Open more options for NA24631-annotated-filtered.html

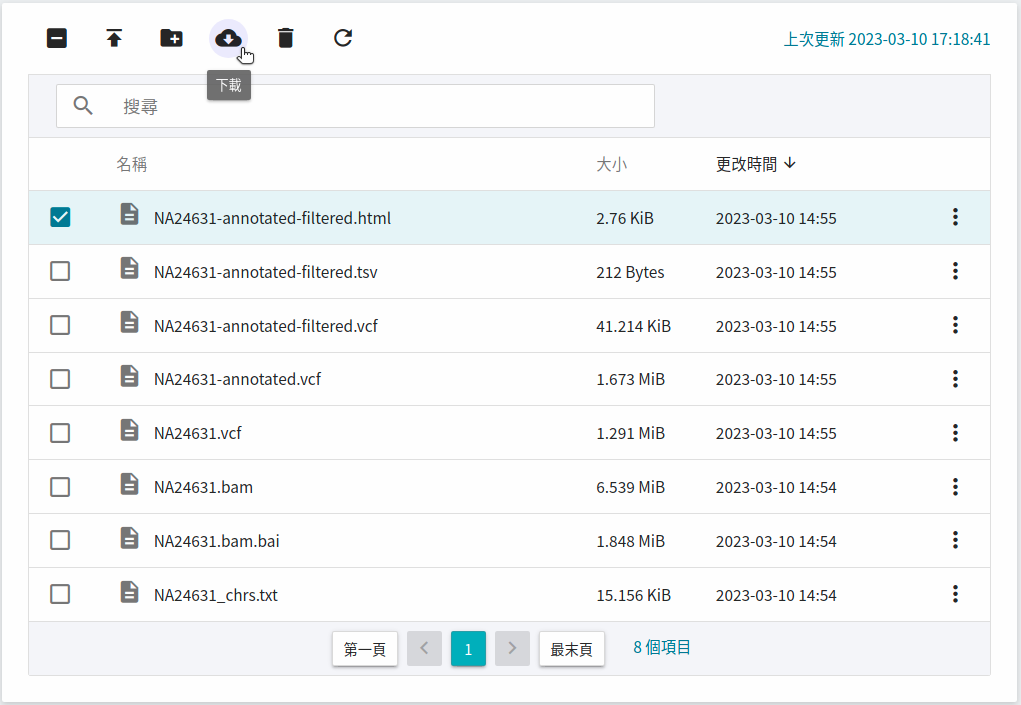(x=955, y=217)
